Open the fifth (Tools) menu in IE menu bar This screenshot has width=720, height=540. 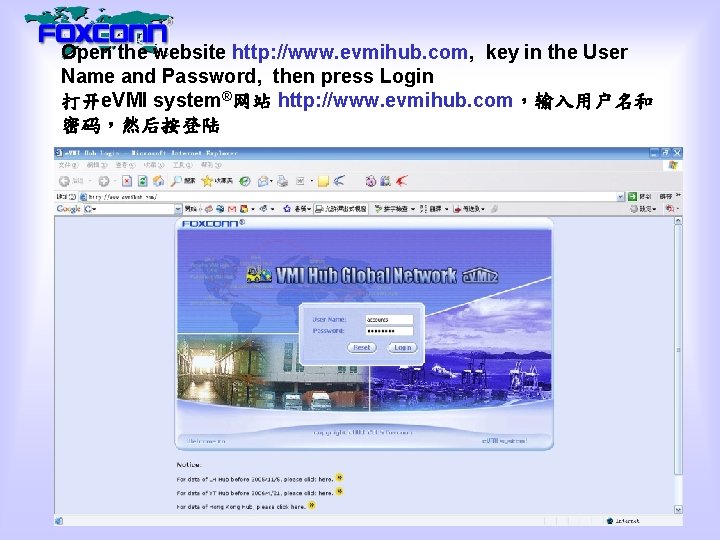click(x=182, y=165)
